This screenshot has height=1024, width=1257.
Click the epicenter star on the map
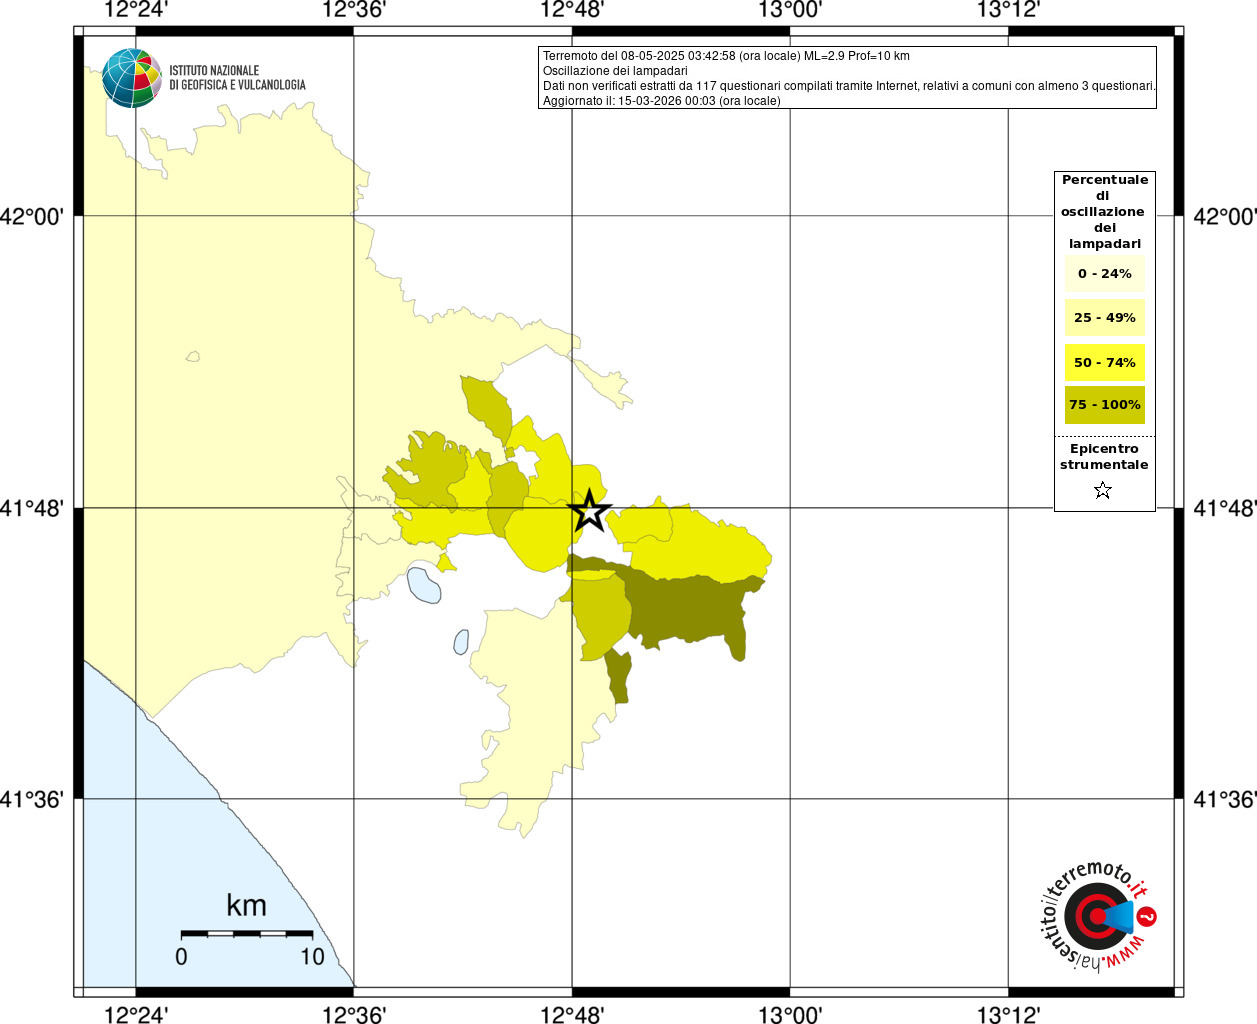[x=590, y=510]
